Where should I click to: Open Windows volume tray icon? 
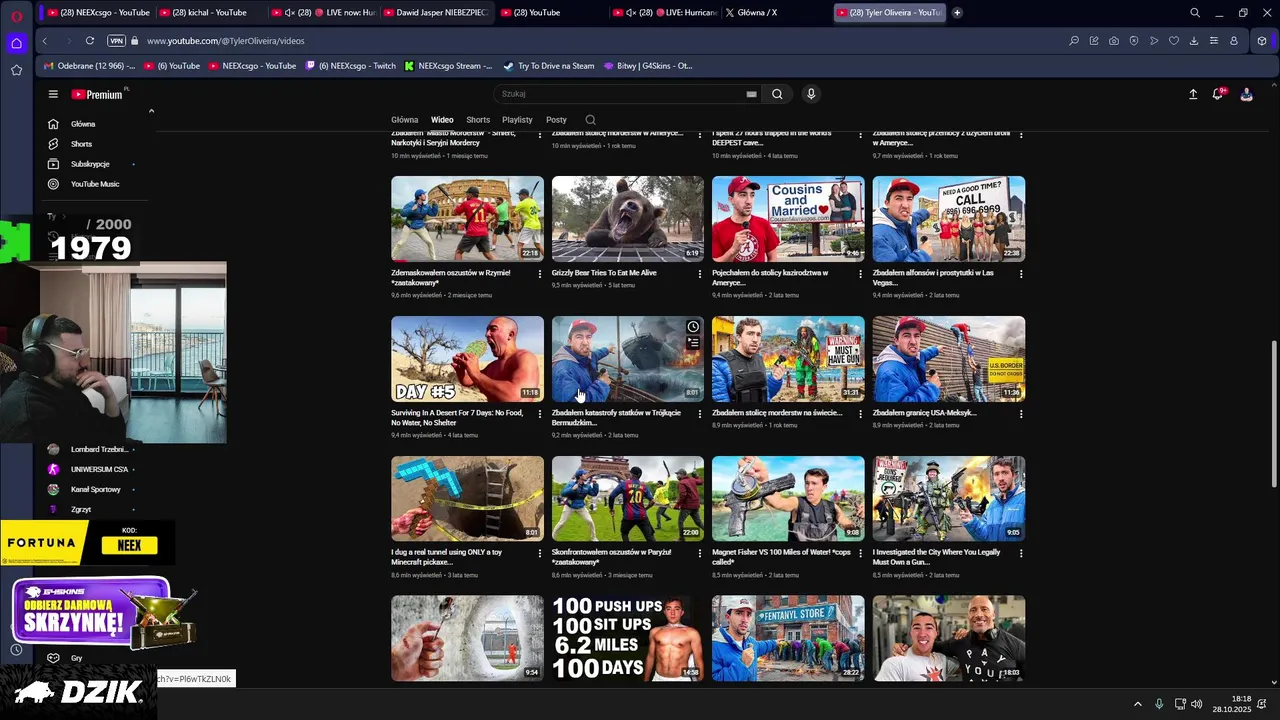pos(1196,704)
